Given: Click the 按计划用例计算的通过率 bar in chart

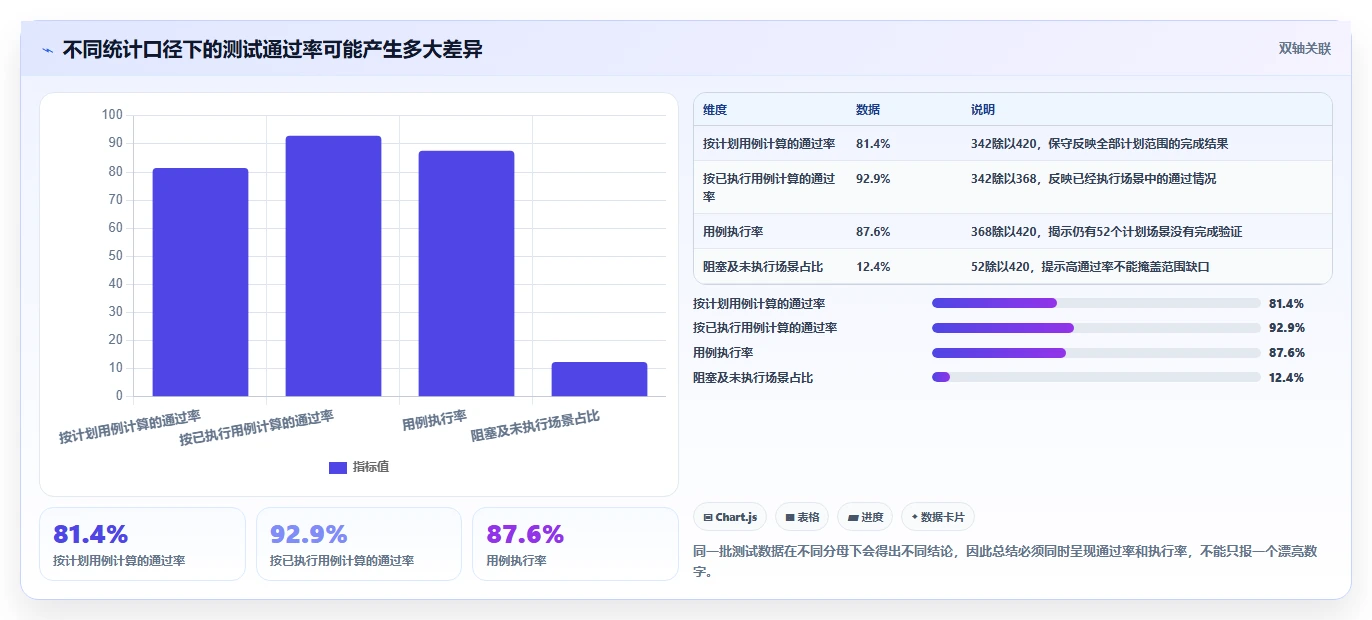Looking at the screenshot, I should 200,282.
